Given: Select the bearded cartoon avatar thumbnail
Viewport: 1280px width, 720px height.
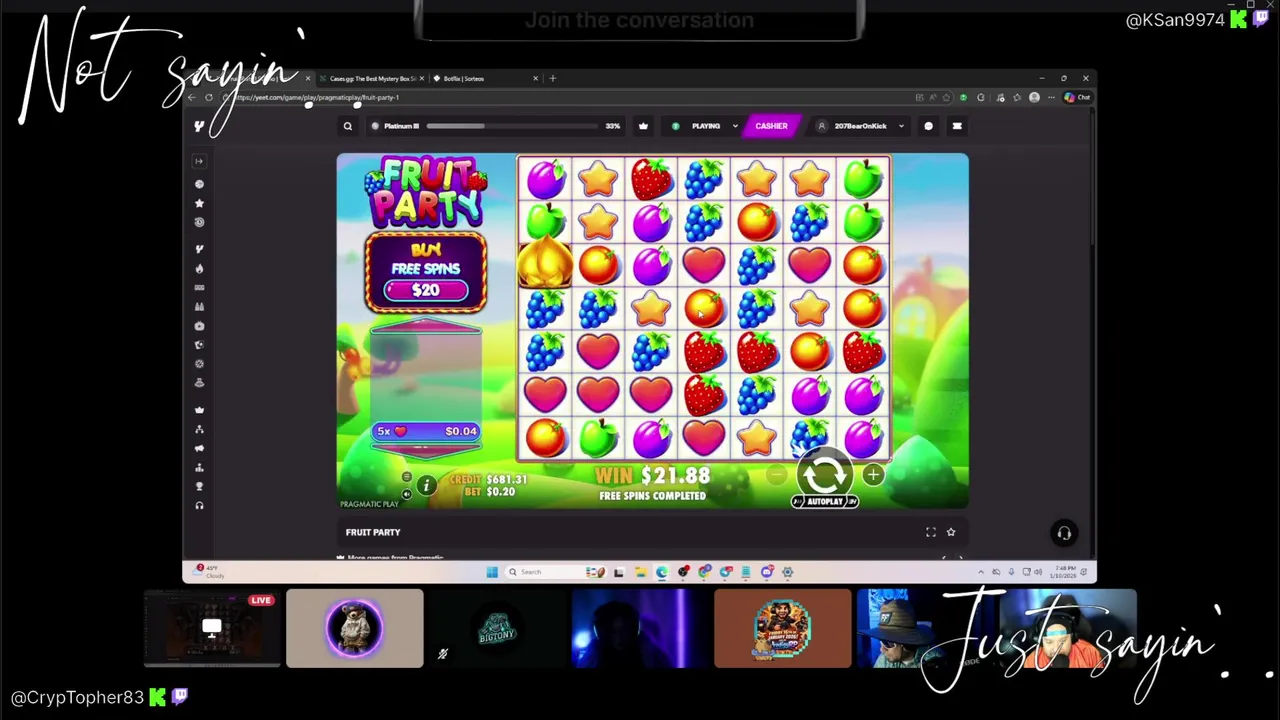Looking at the screenshot, I should pos(783,628).
